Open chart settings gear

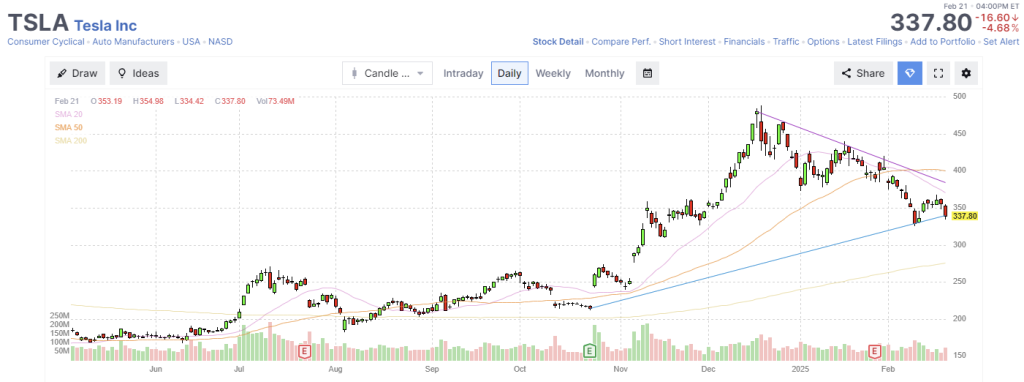[x=966, y=73]
